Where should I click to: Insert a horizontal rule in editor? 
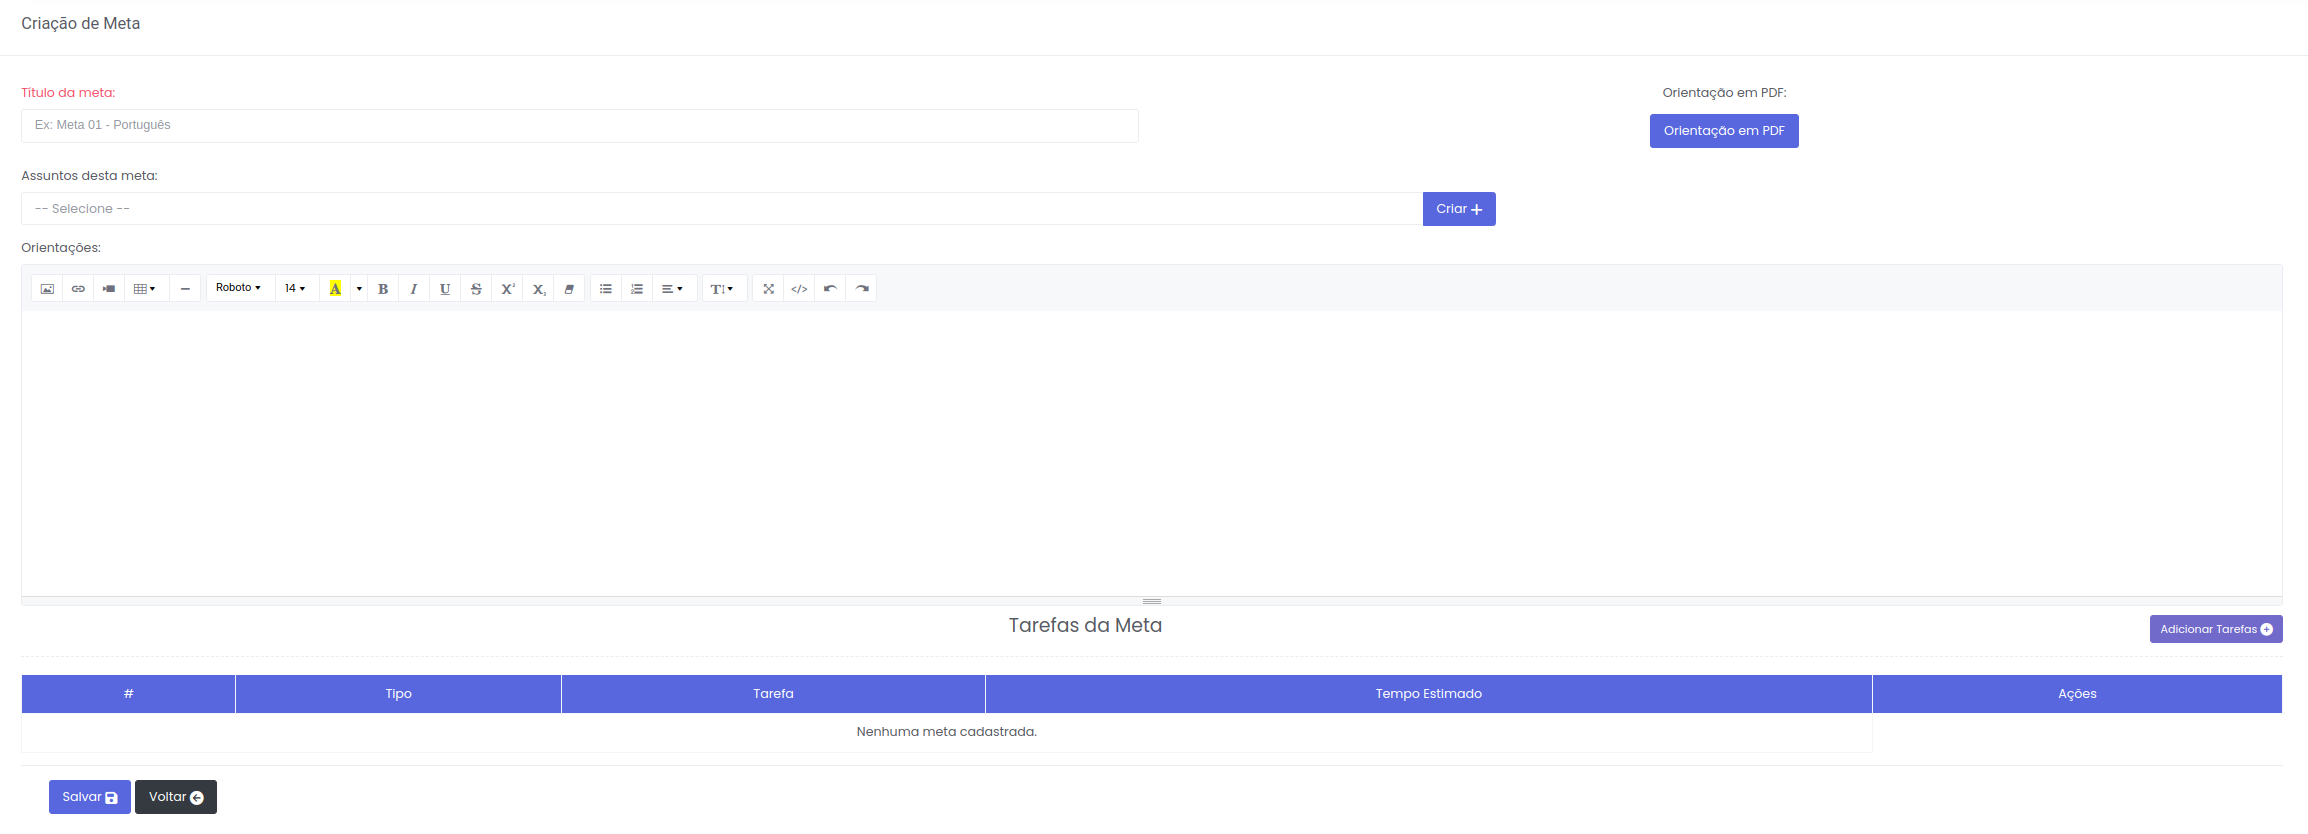click(x=185, y=289)
